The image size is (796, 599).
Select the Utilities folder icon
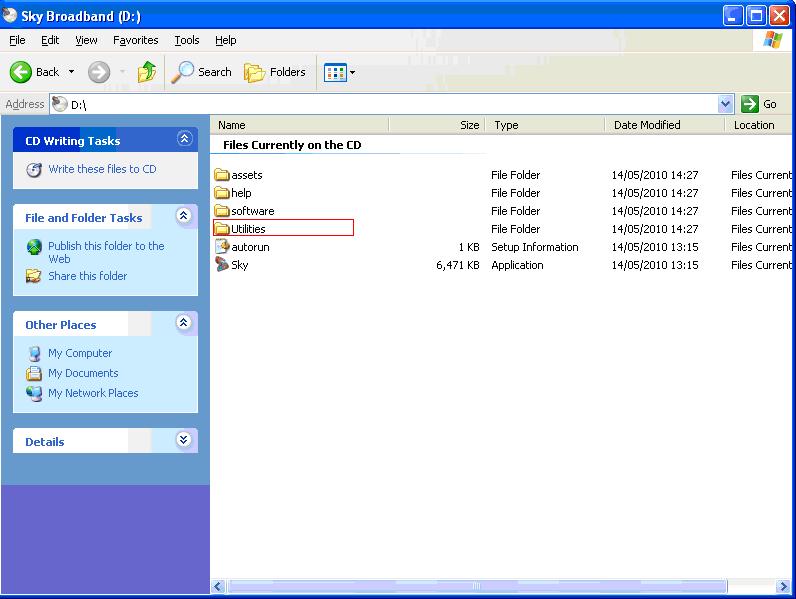pyautogui.click(x=222, y=229)
